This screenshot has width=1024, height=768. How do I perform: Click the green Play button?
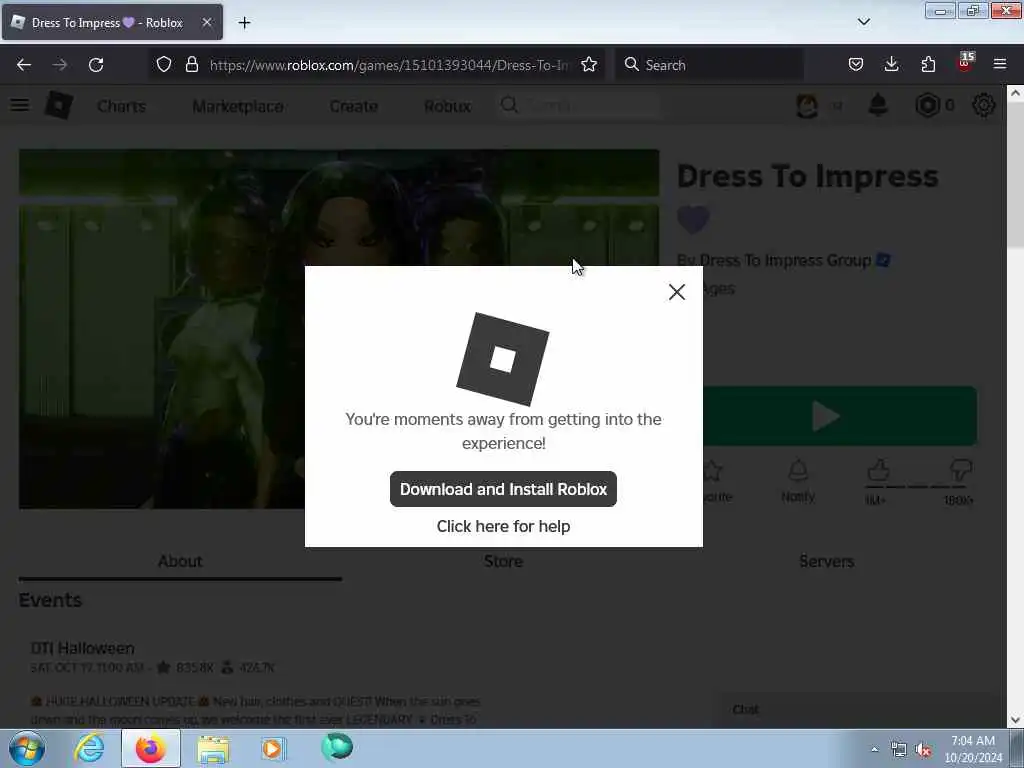(840, 416)
